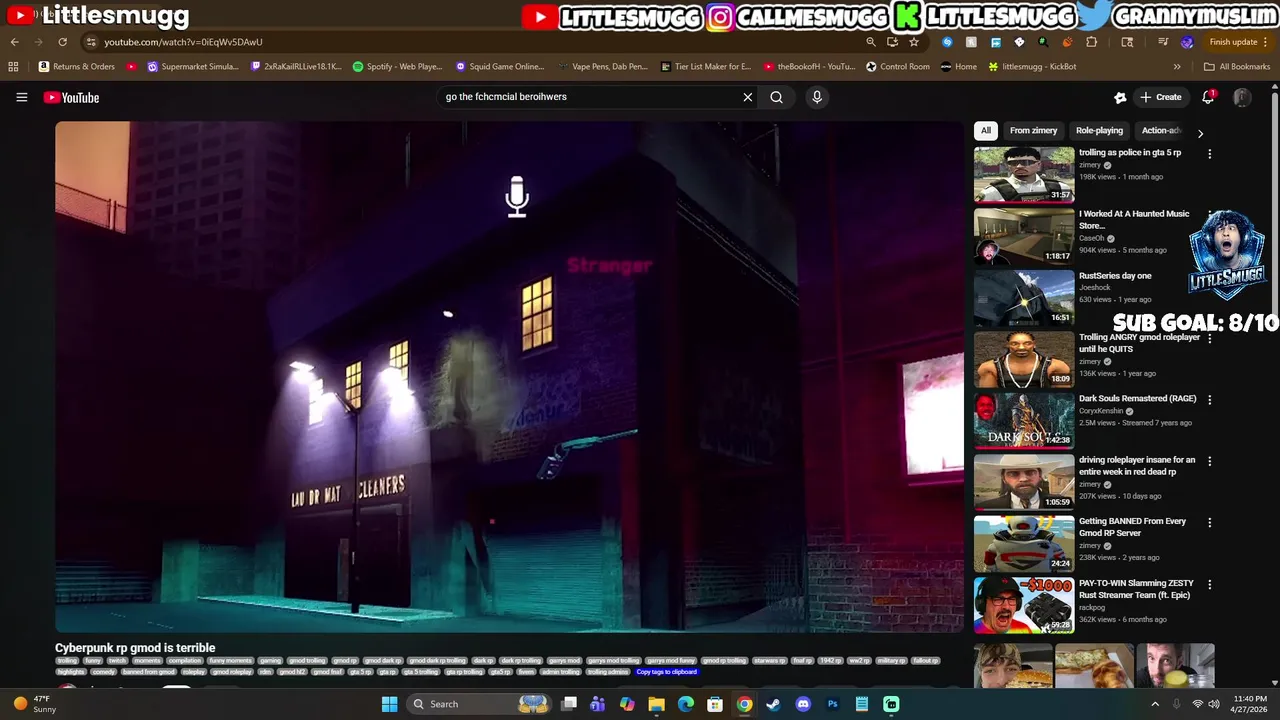The width and height of the screenshot is (1280, 720).
Task: Open Supermarket Simula... bookmark
Action: click(x=193, y=67)
